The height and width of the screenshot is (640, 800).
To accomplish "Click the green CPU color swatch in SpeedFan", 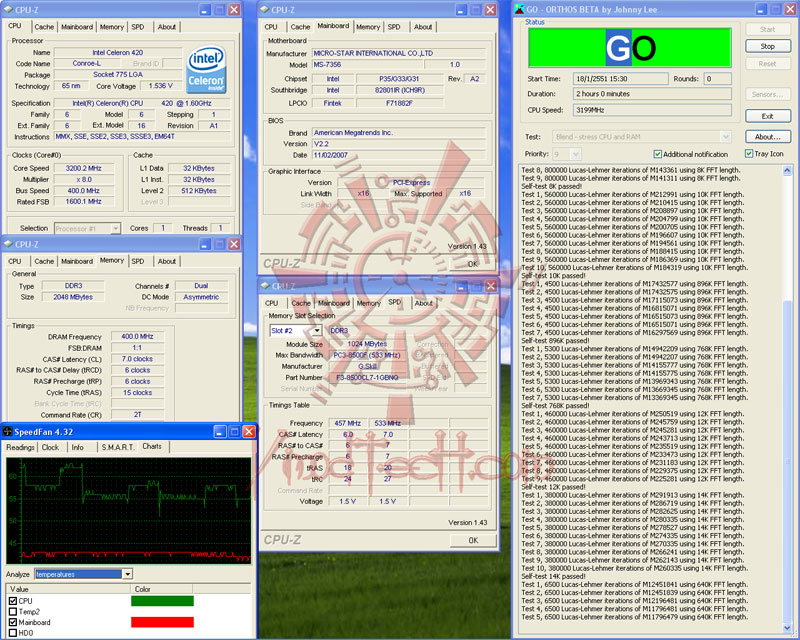I will point(162,601).
